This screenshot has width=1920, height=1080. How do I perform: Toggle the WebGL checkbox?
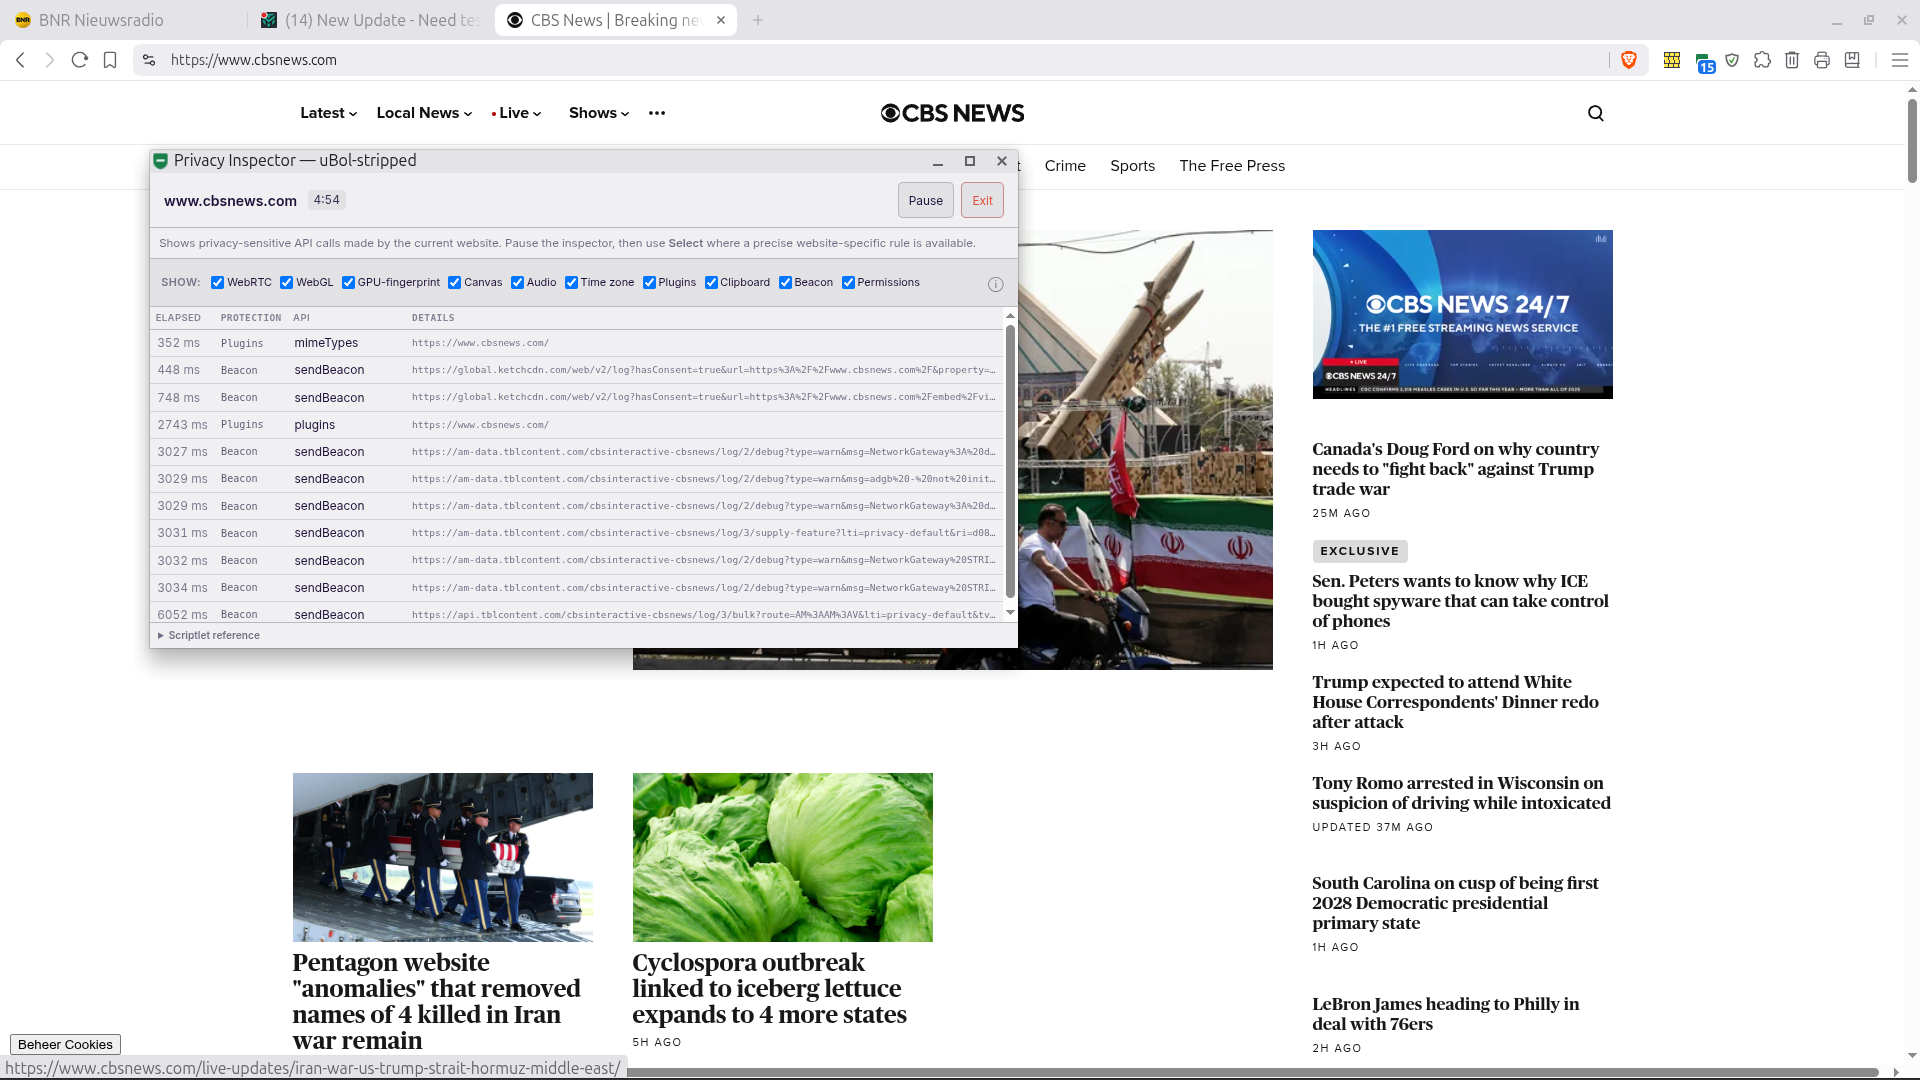click(287, 282)
